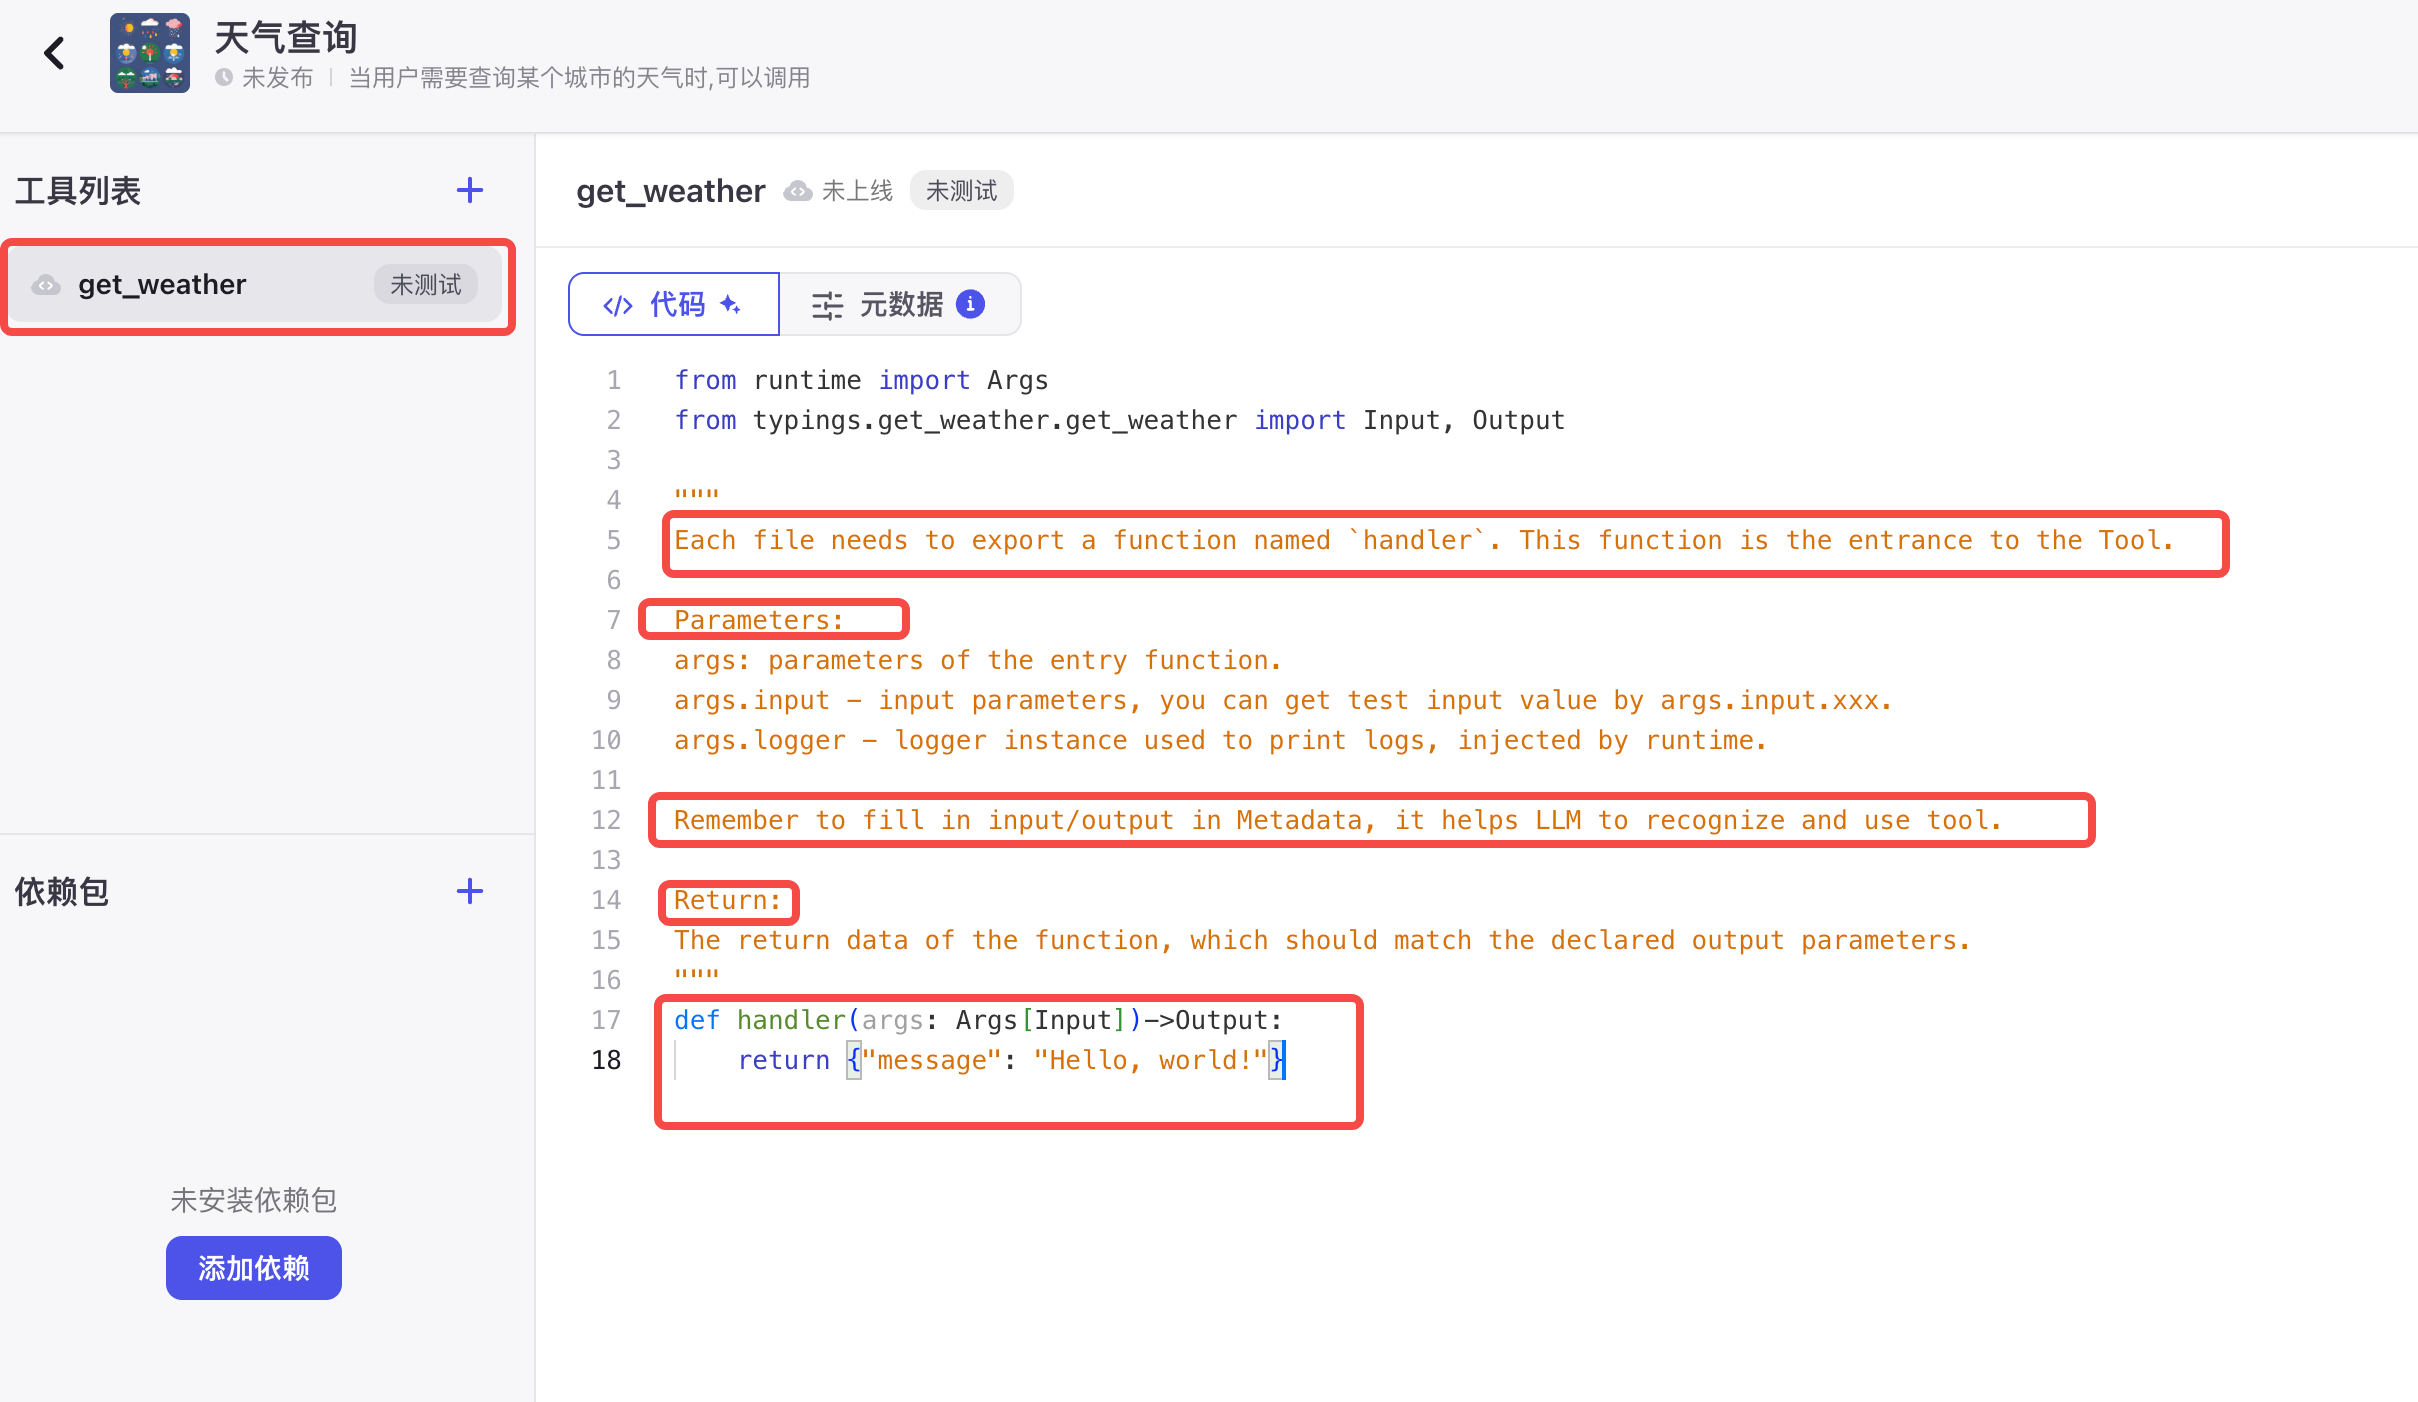Click the 天气查询 plugin avatar image

point(150,53)
